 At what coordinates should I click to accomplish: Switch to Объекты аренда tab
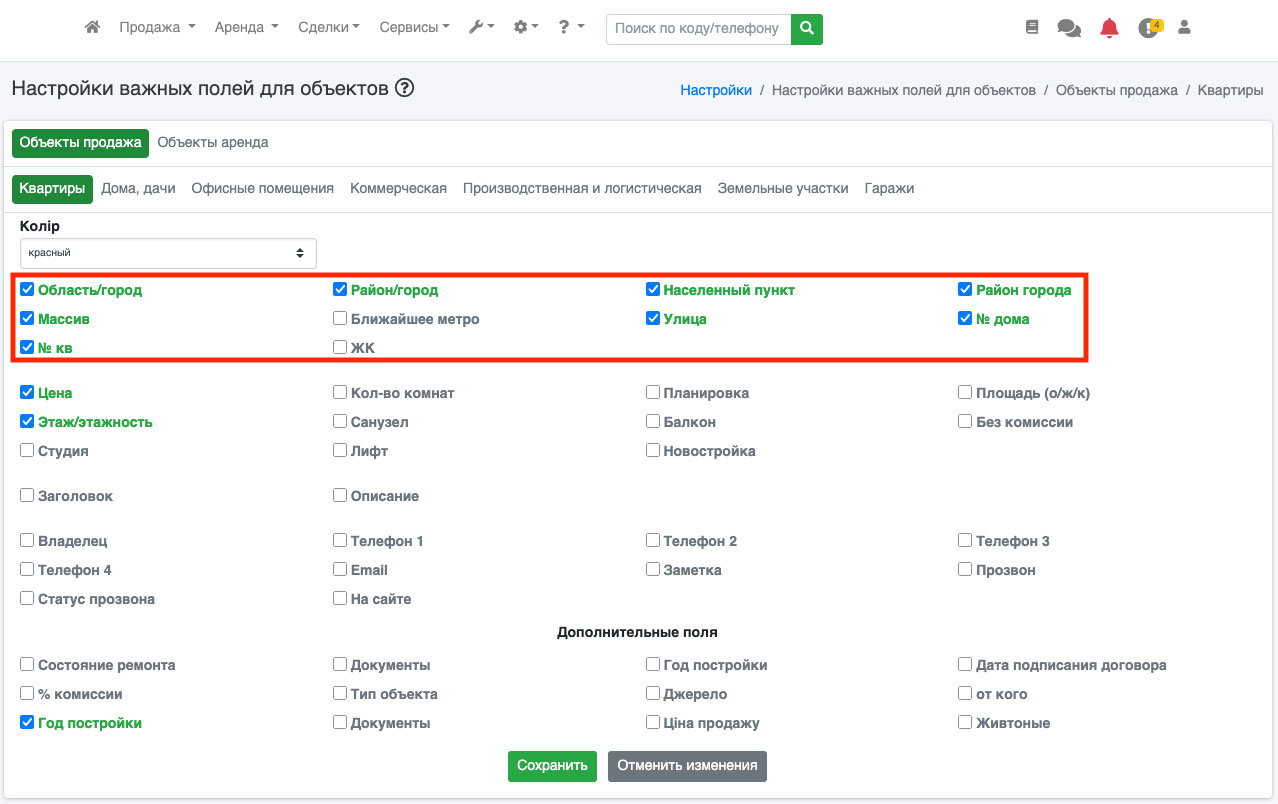pyautogui.click(x=213, y=142)
